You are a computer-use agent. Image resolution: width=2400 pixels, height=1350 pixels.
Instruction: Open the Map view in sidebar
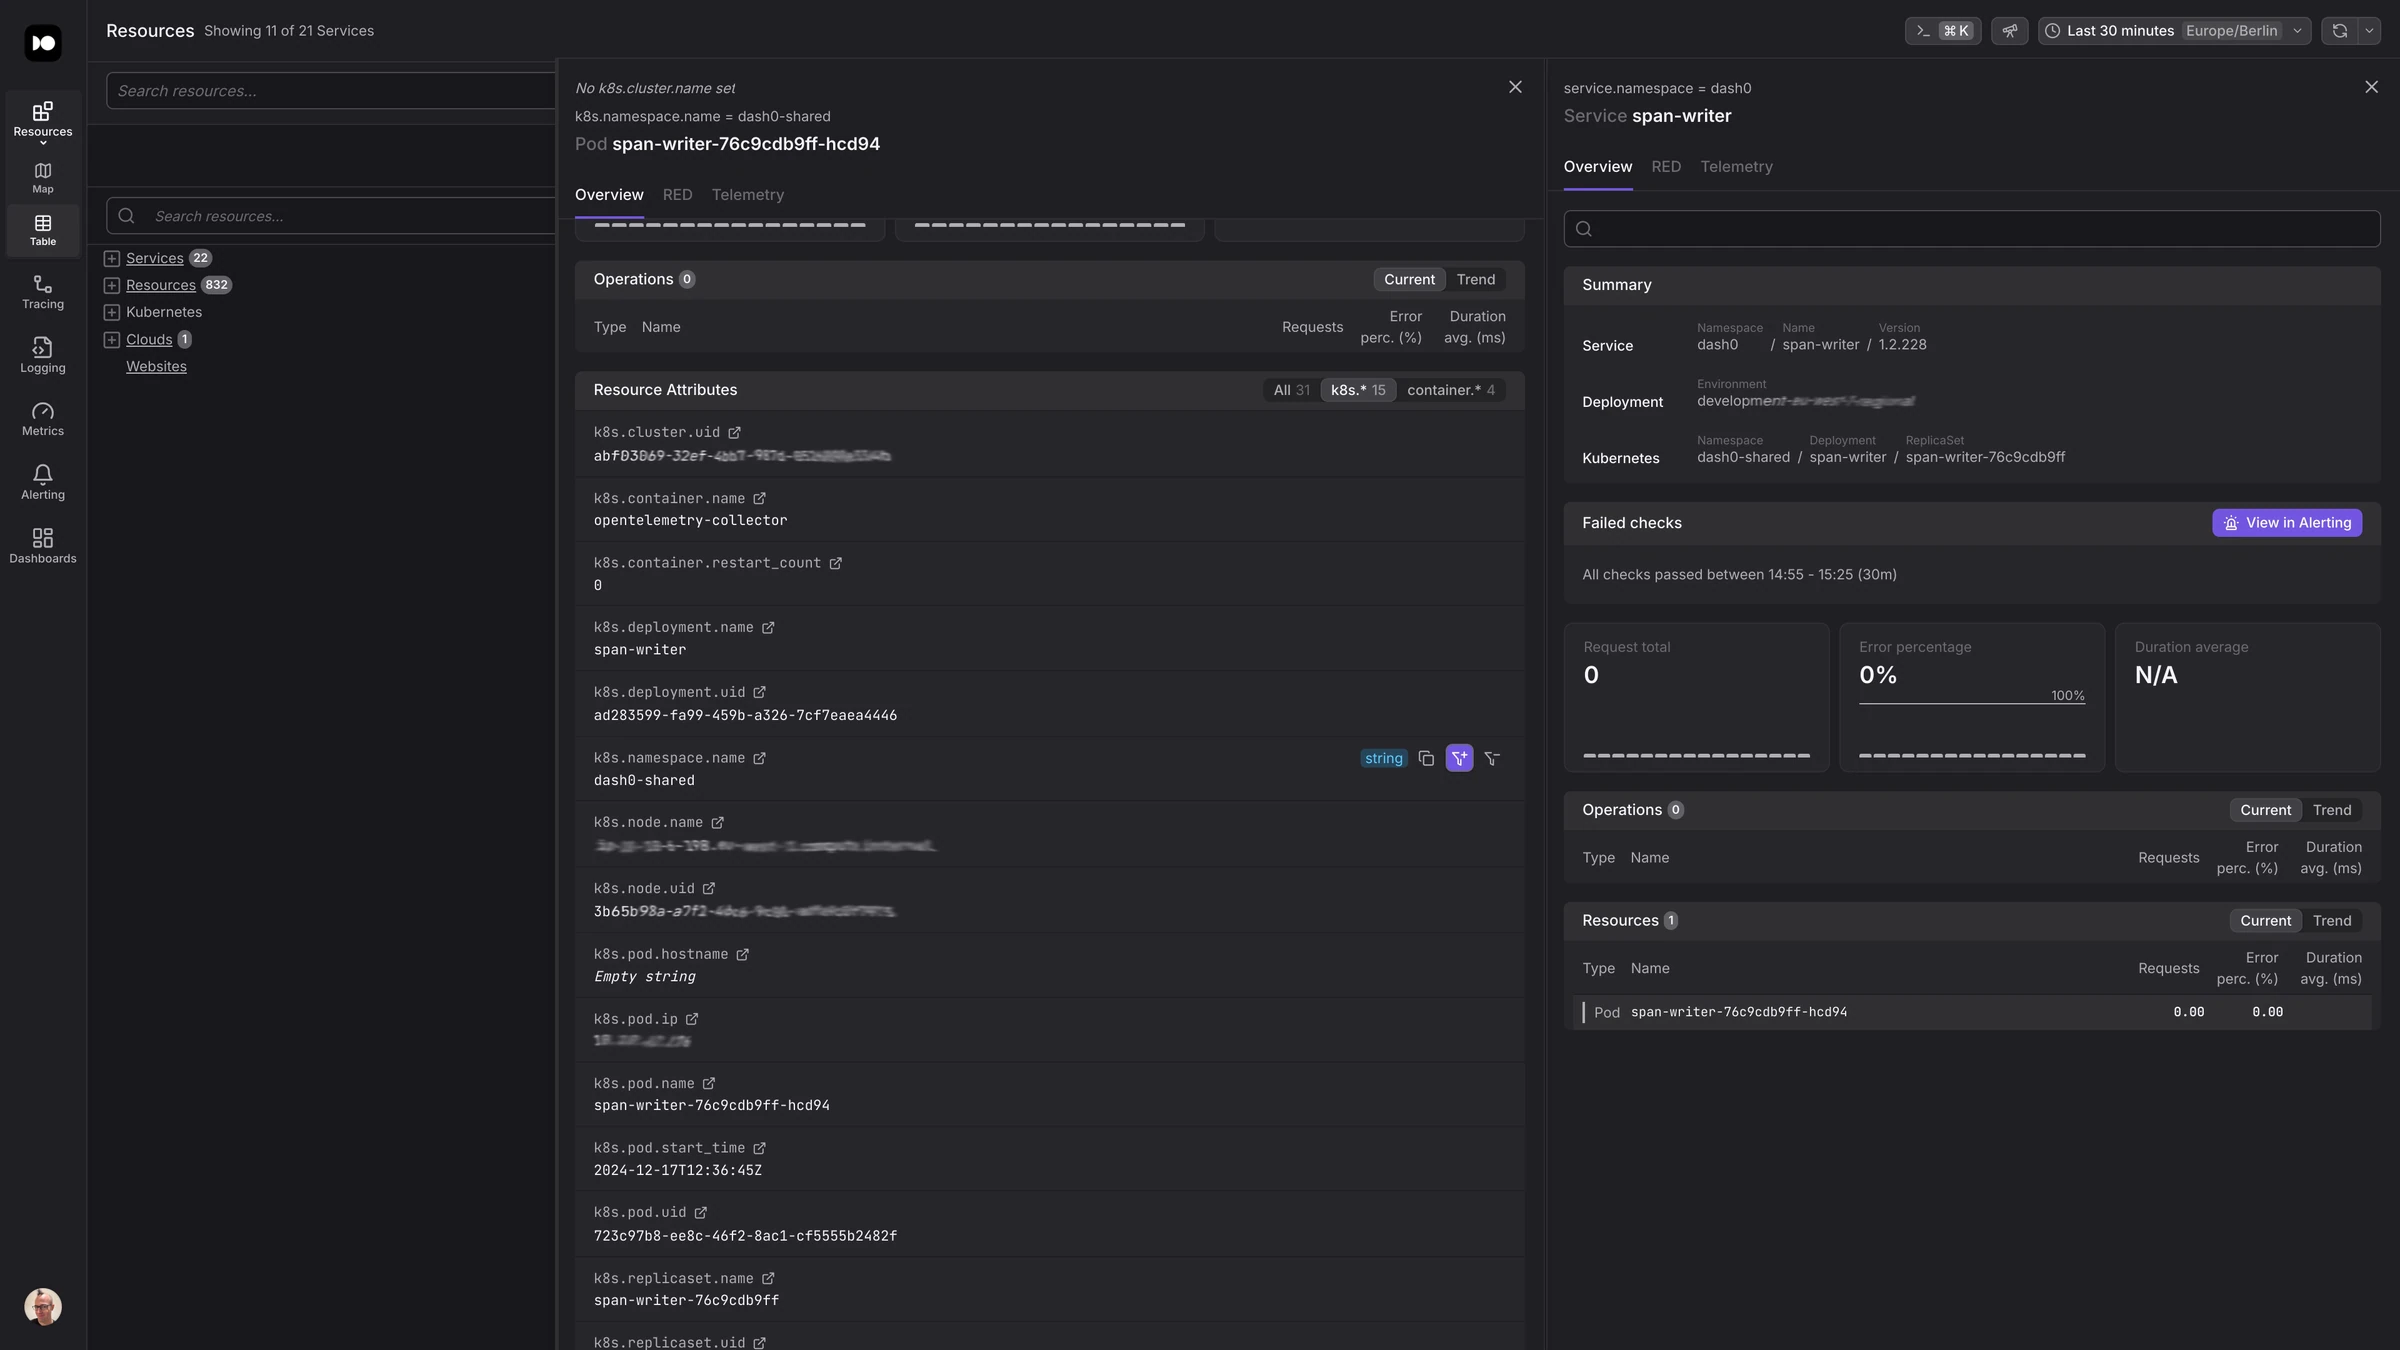pos(42,177)
